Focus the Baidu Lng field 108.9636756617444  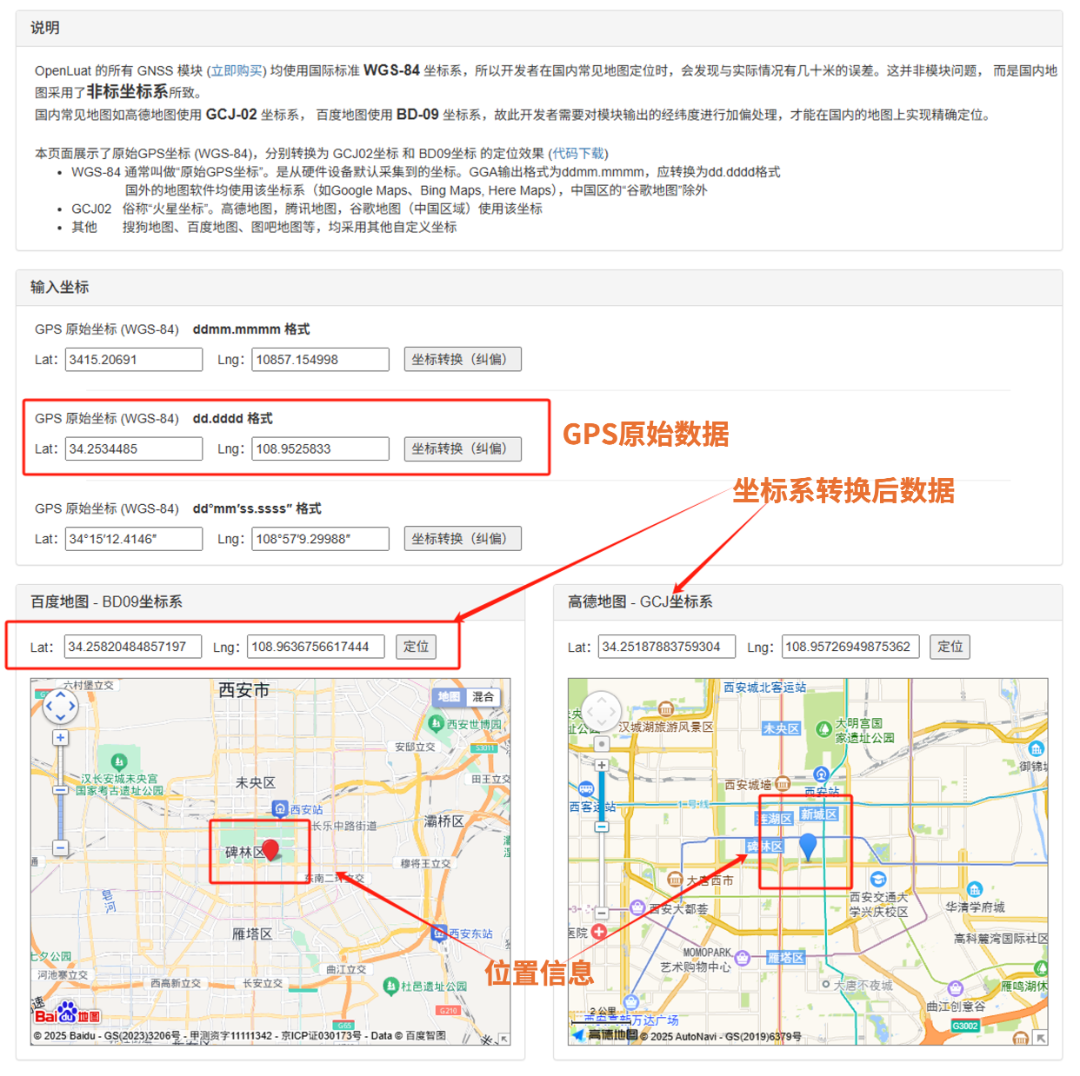[315, 646]
